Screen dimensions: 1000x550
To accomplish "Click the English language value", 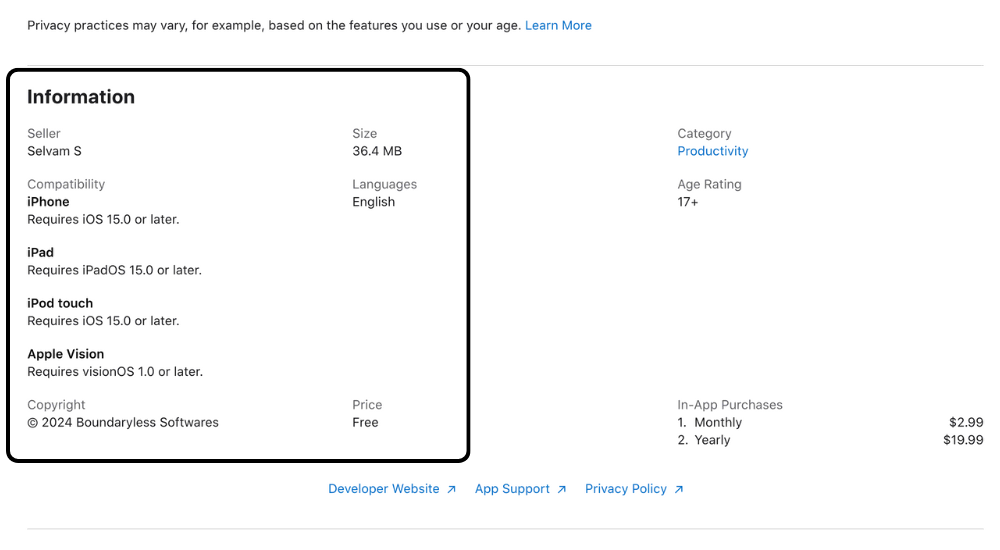I will coord(374,202).
